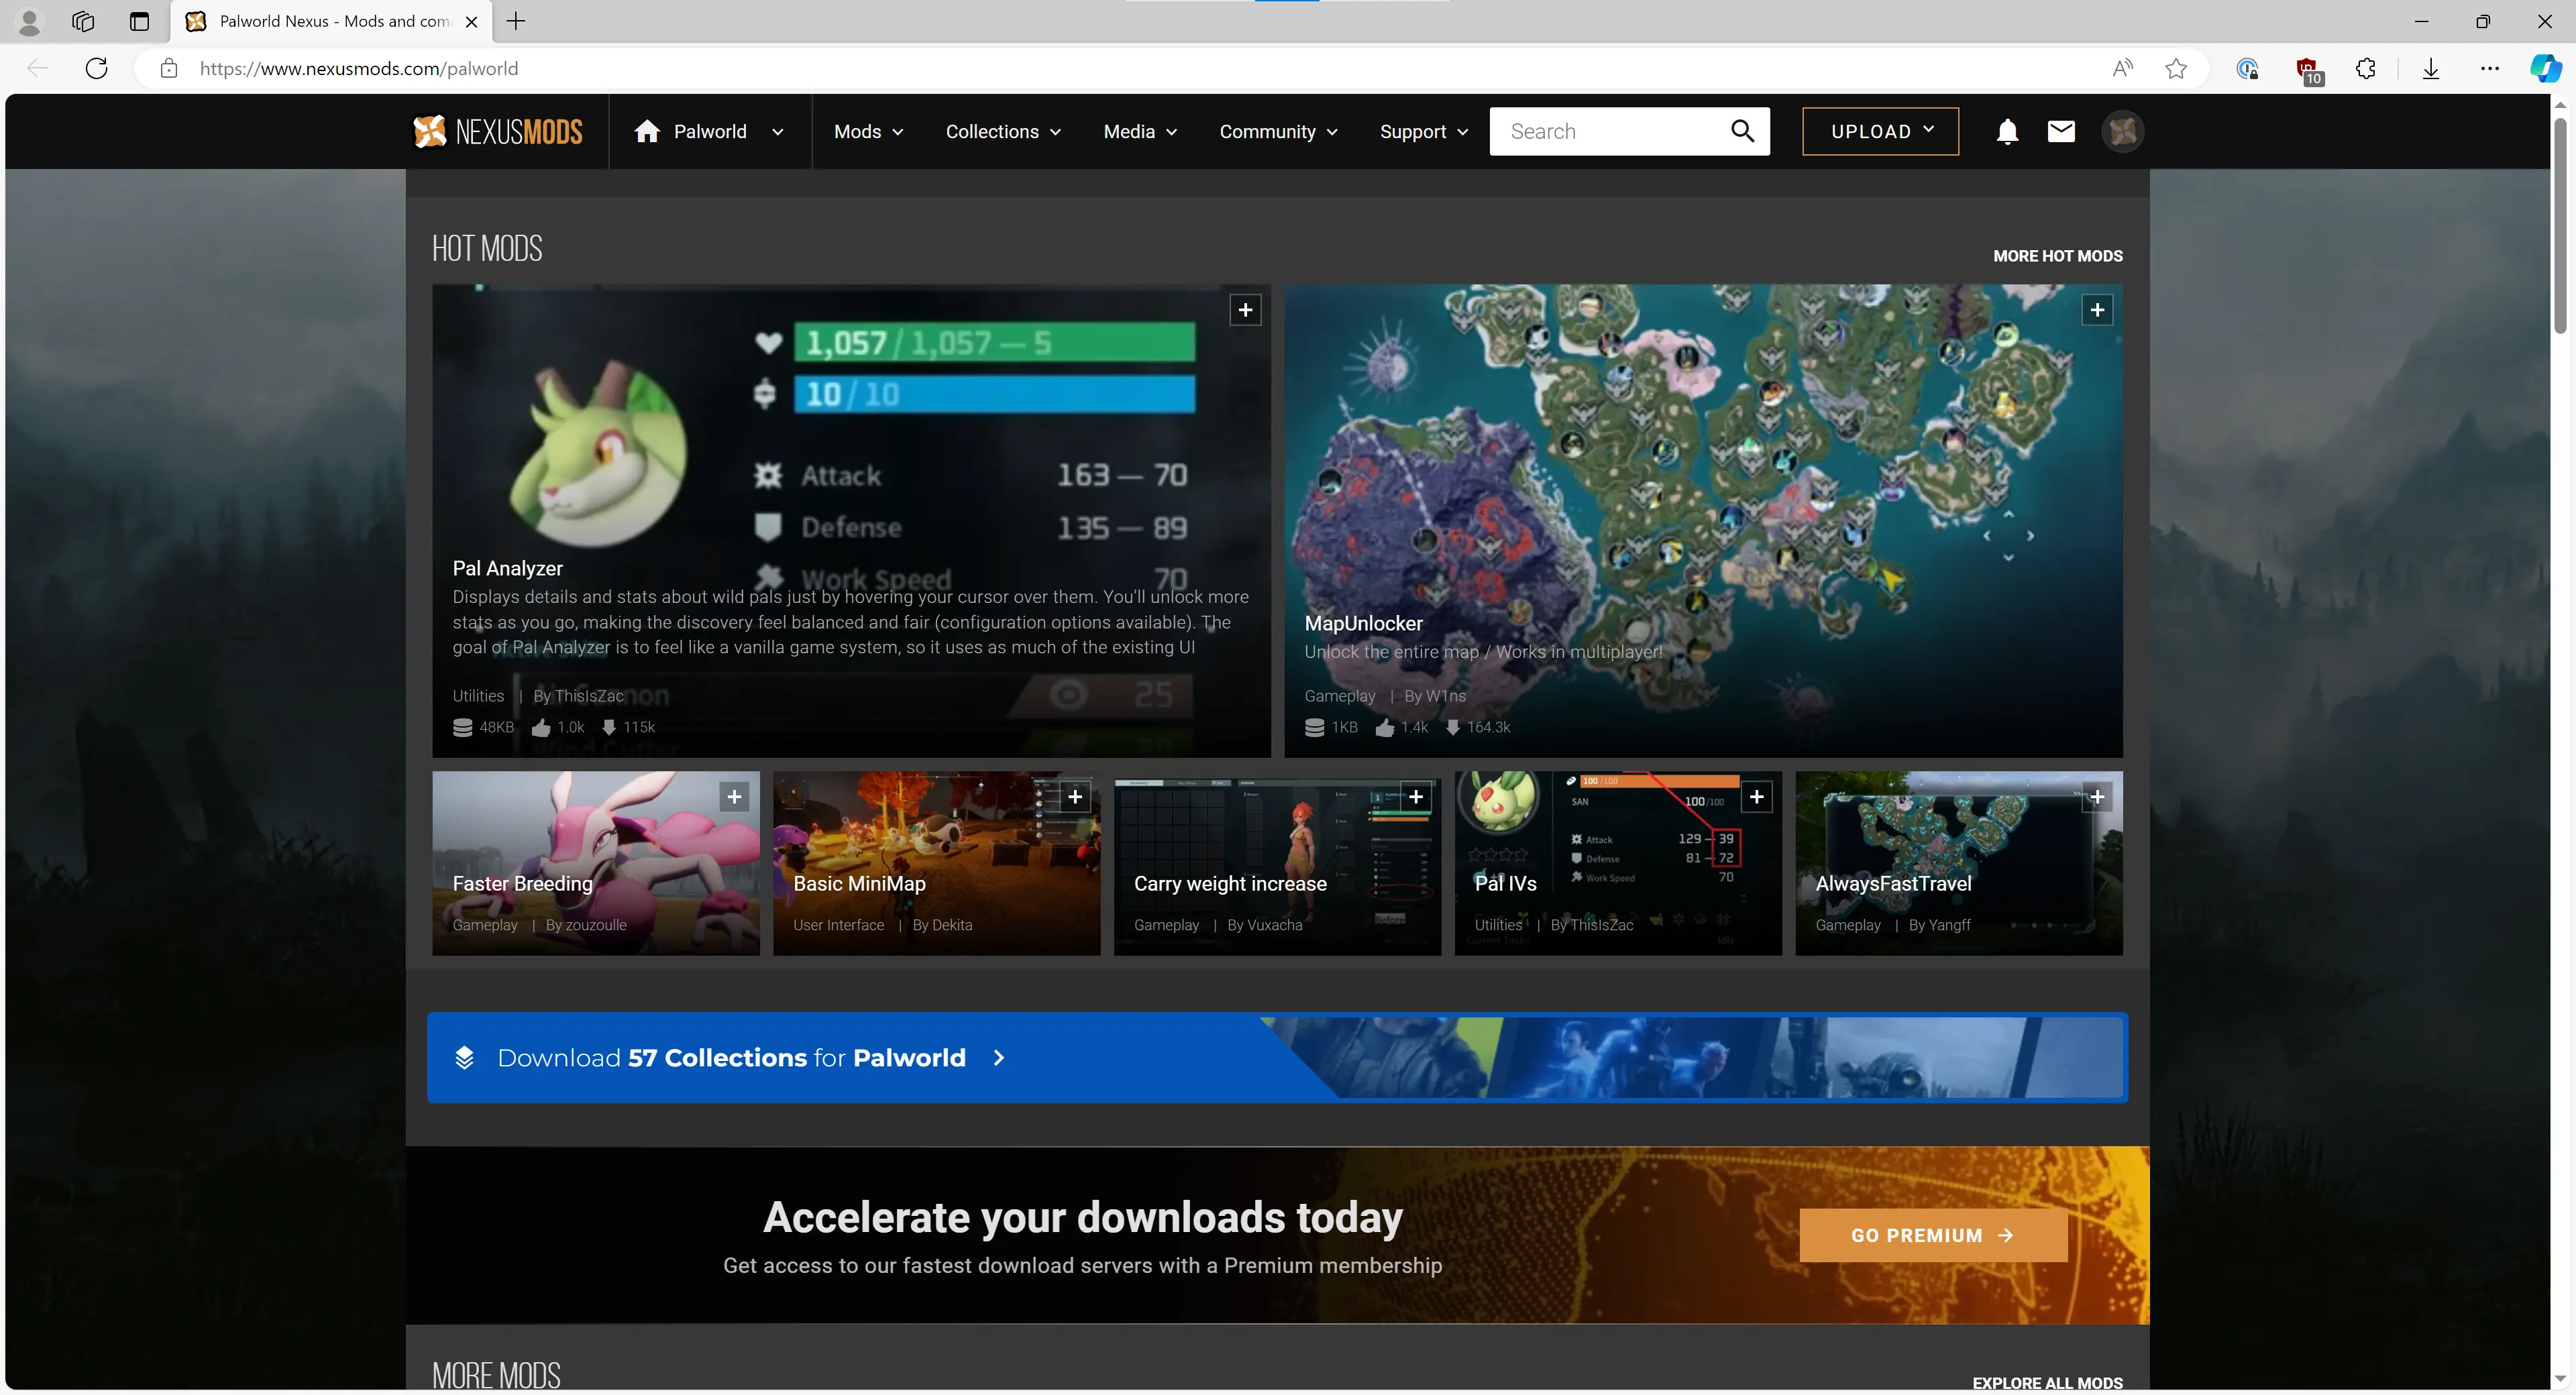Screen dimensions: 2576x1395
Task: Click the favorites star icon
Action: [2176, 68]
